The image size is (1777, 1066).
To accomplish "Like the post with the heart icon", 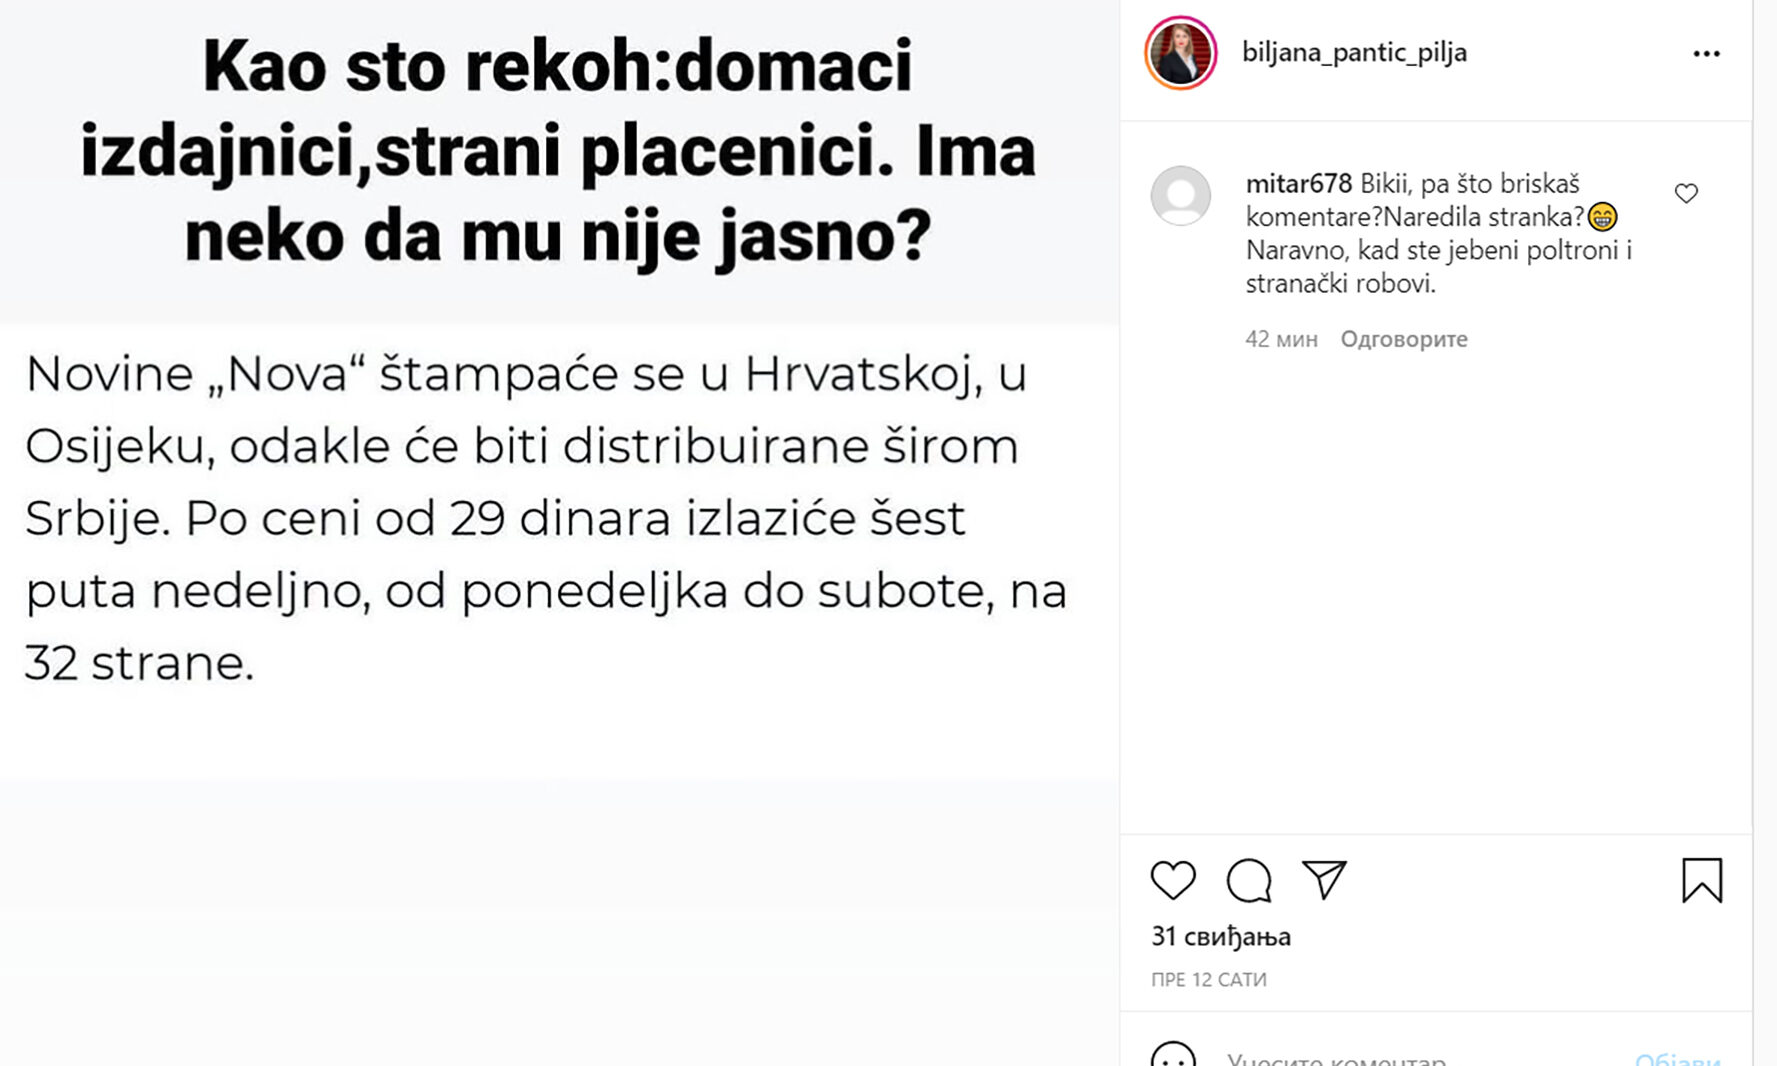I will (x=1173, y=880).
